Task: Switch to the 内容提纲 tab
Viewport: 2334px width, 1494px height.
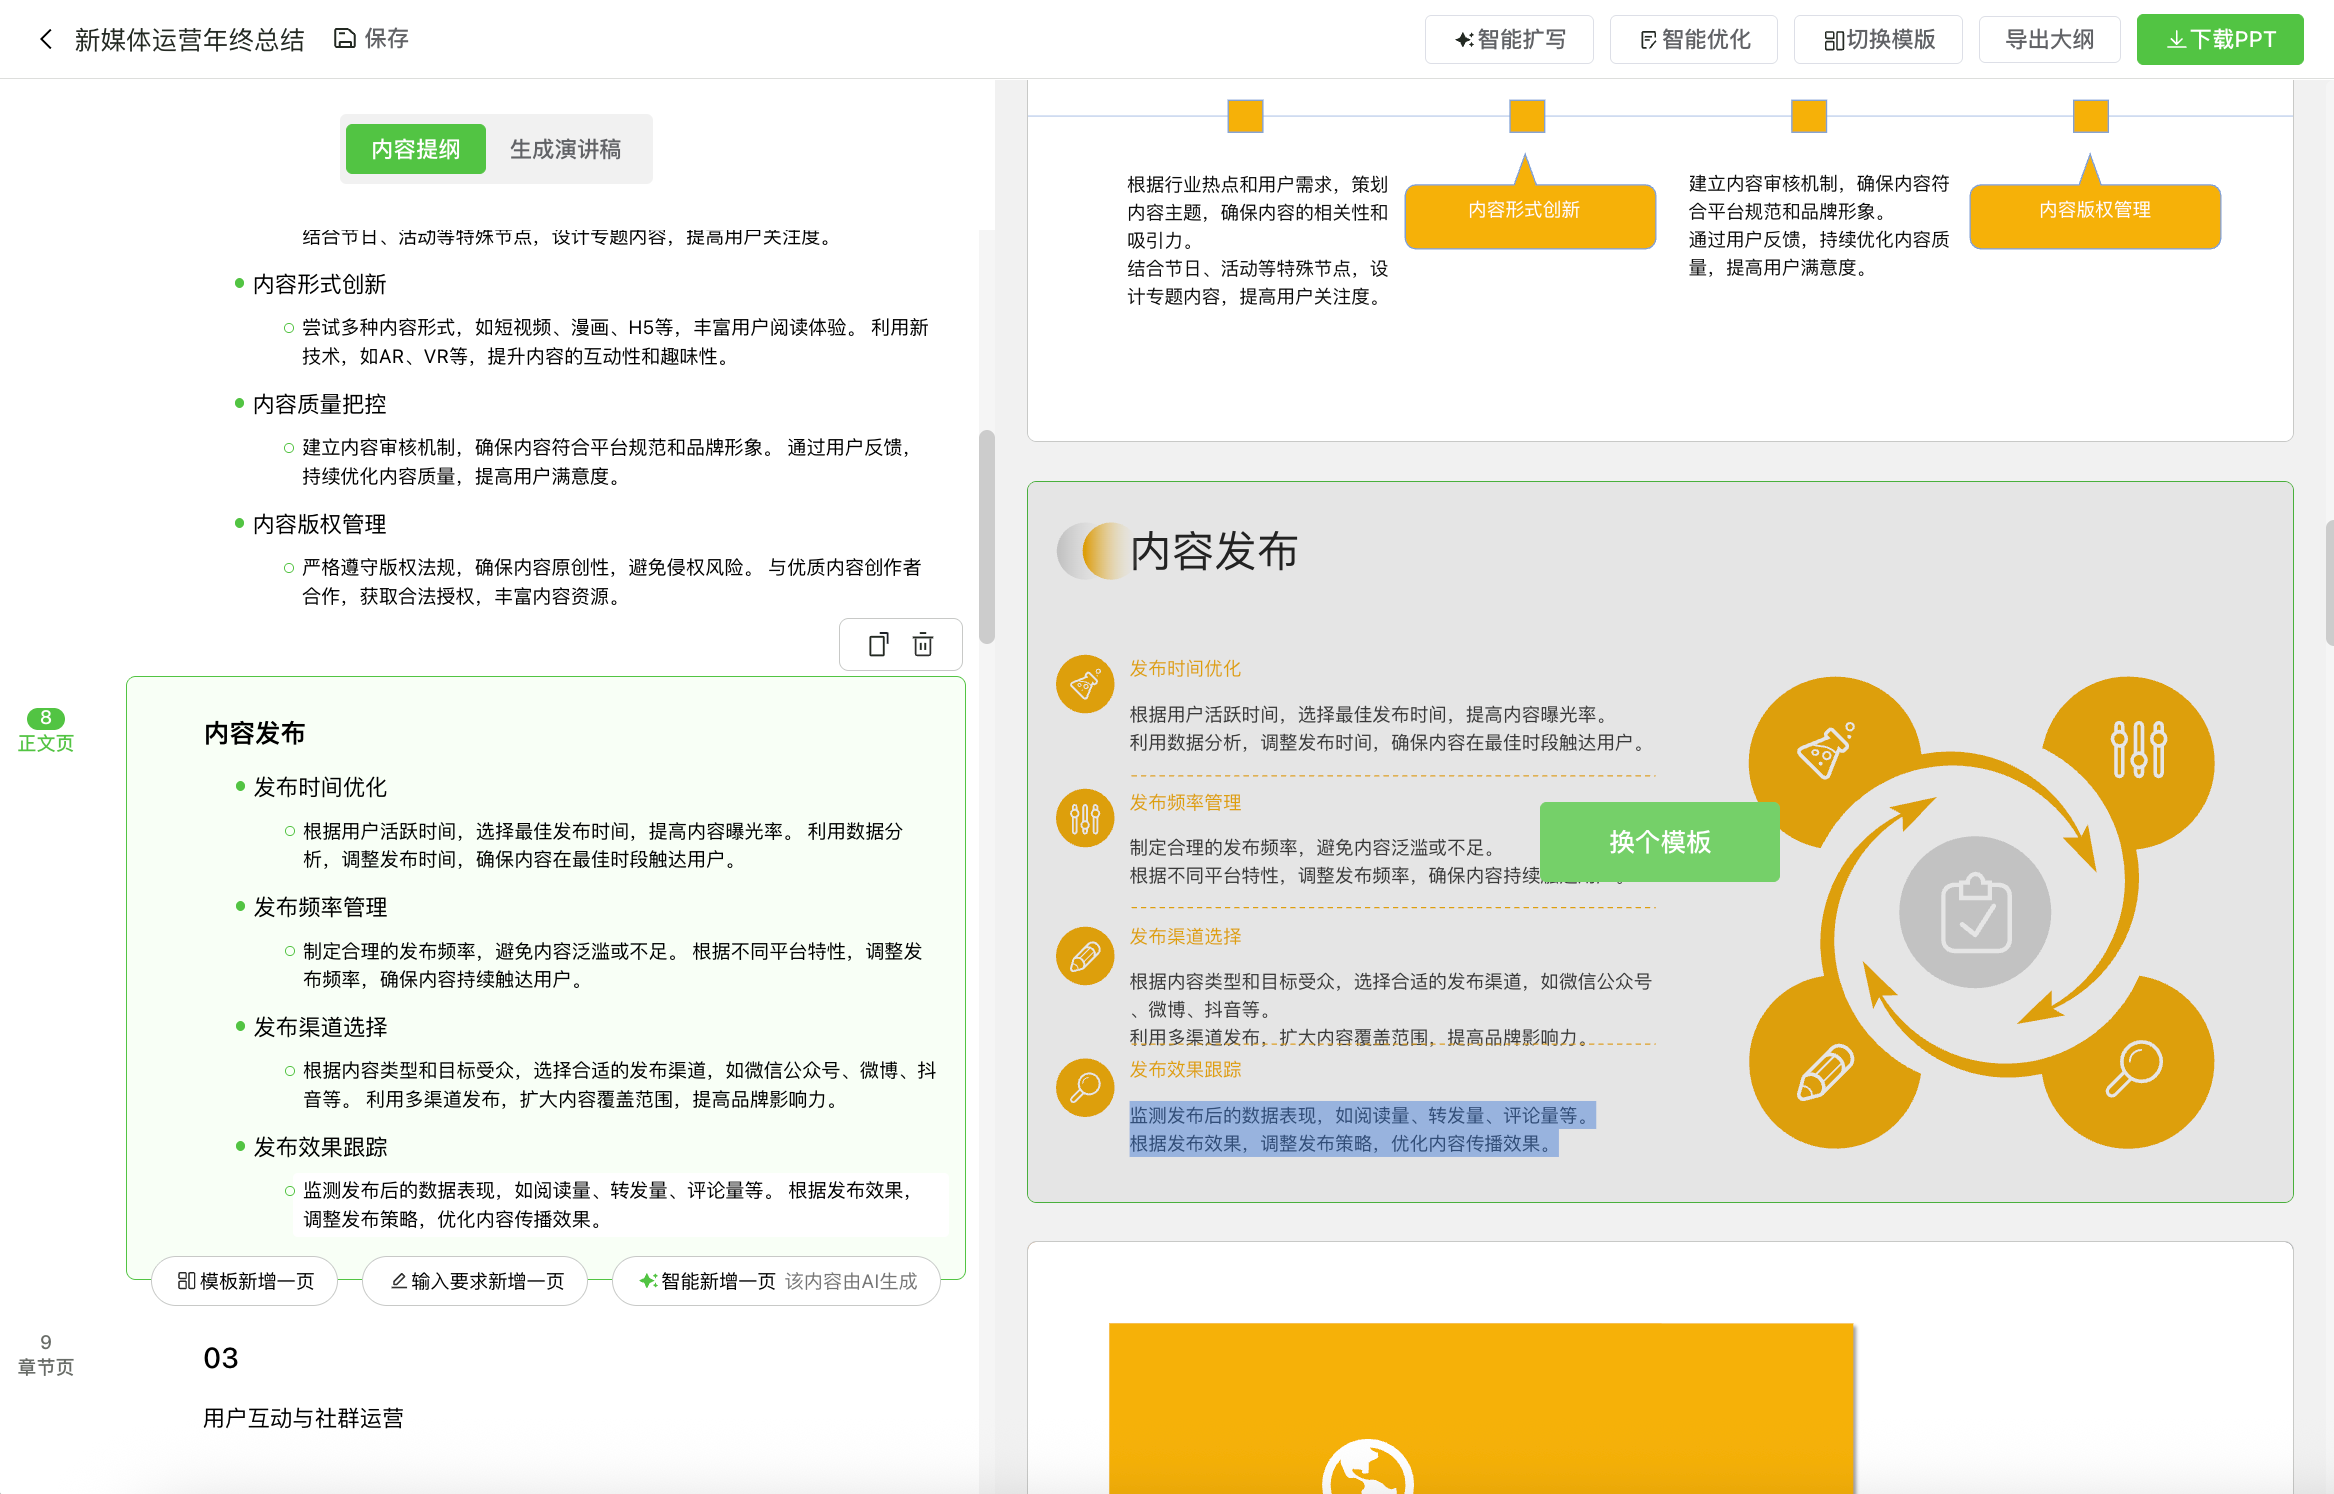Action: click(x=416, y=149)
